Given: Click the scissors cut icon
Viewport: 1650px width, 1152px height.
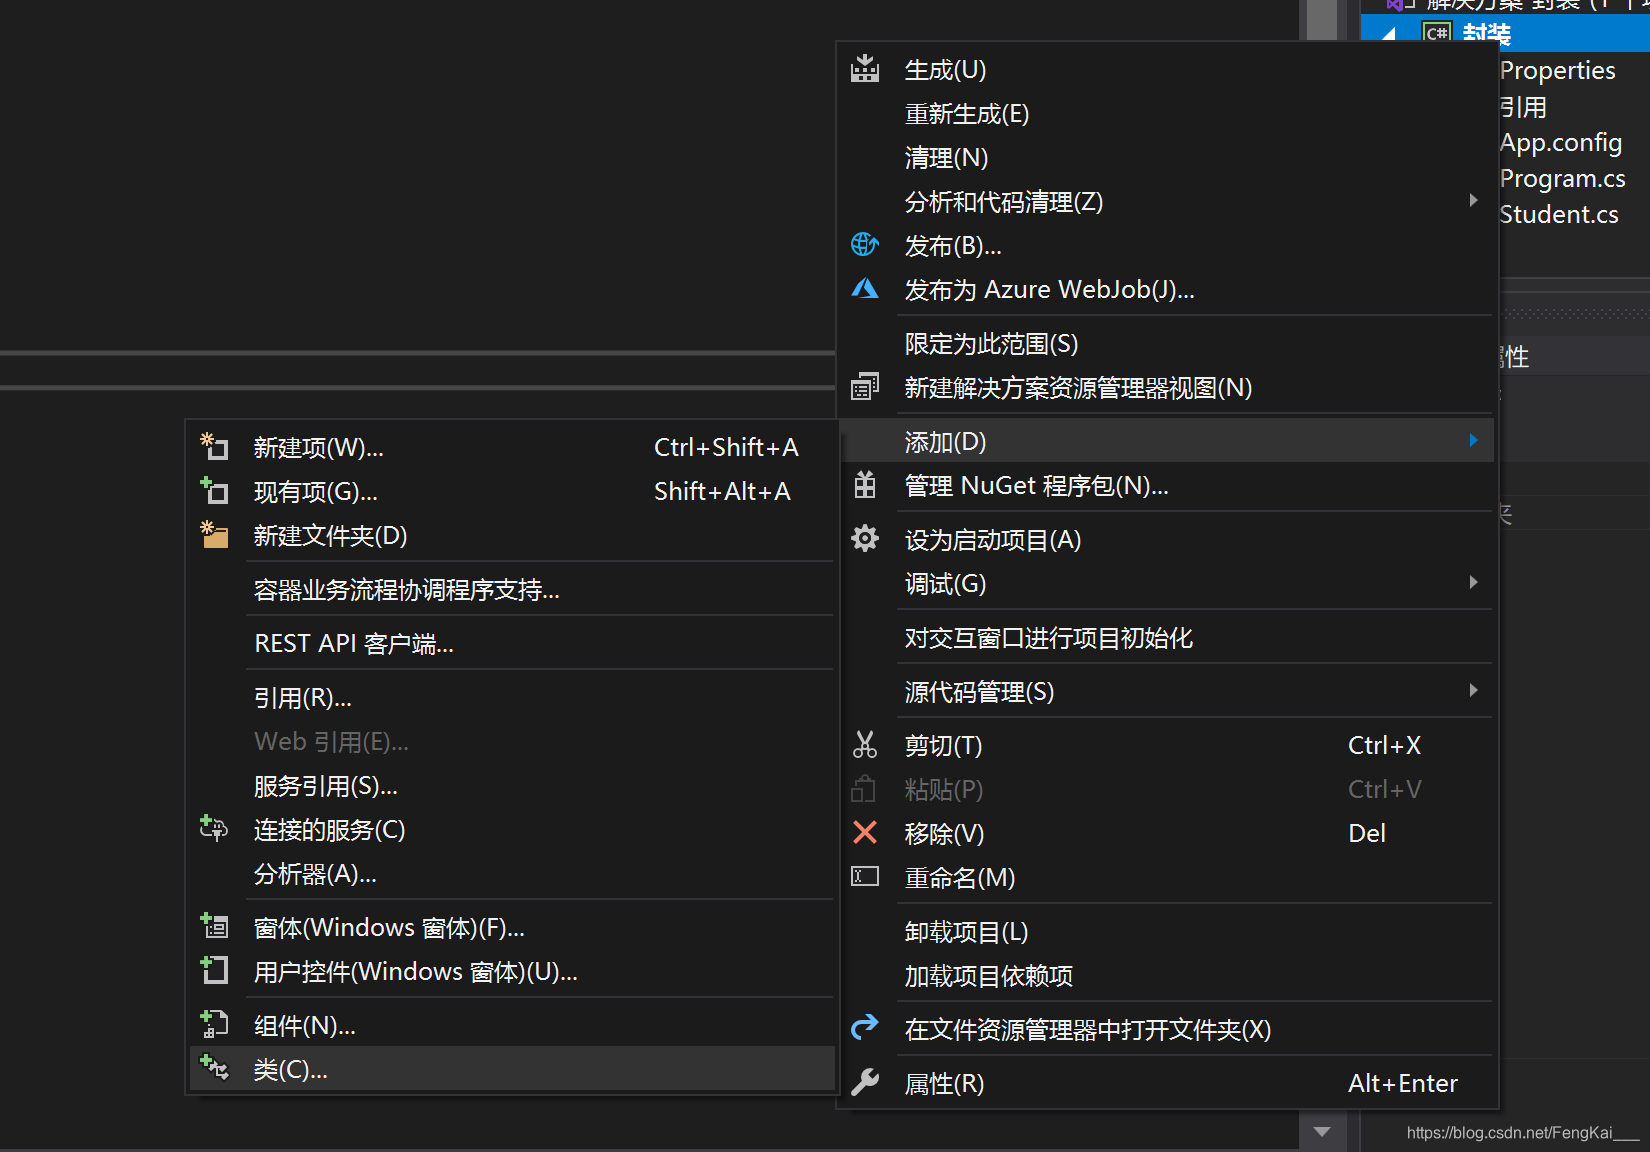Looking at the screenshot, I should pyautogui.click(x=865, y=745).
